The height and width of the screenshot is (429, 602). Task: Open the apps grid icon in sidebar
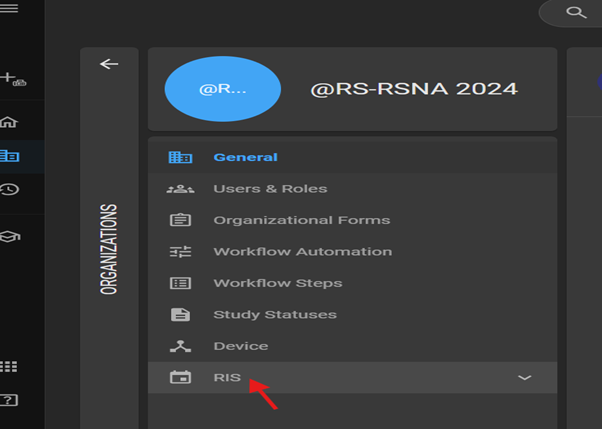tap(9, 367)
